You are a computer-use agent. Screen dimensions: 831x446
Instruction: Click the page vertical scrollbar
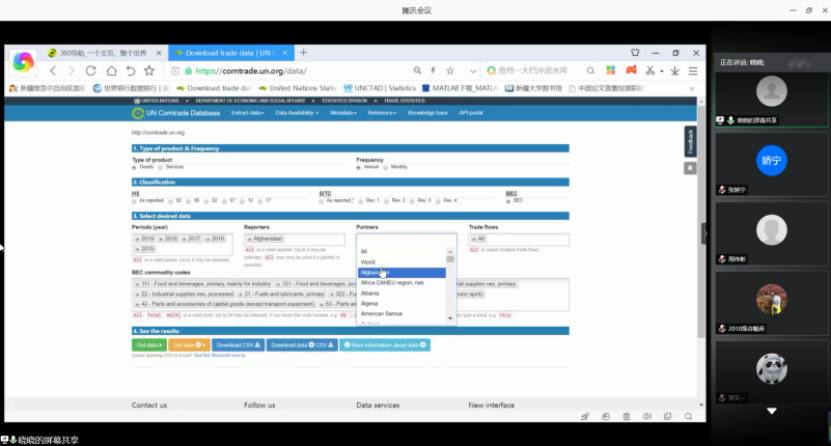[701, 220]
